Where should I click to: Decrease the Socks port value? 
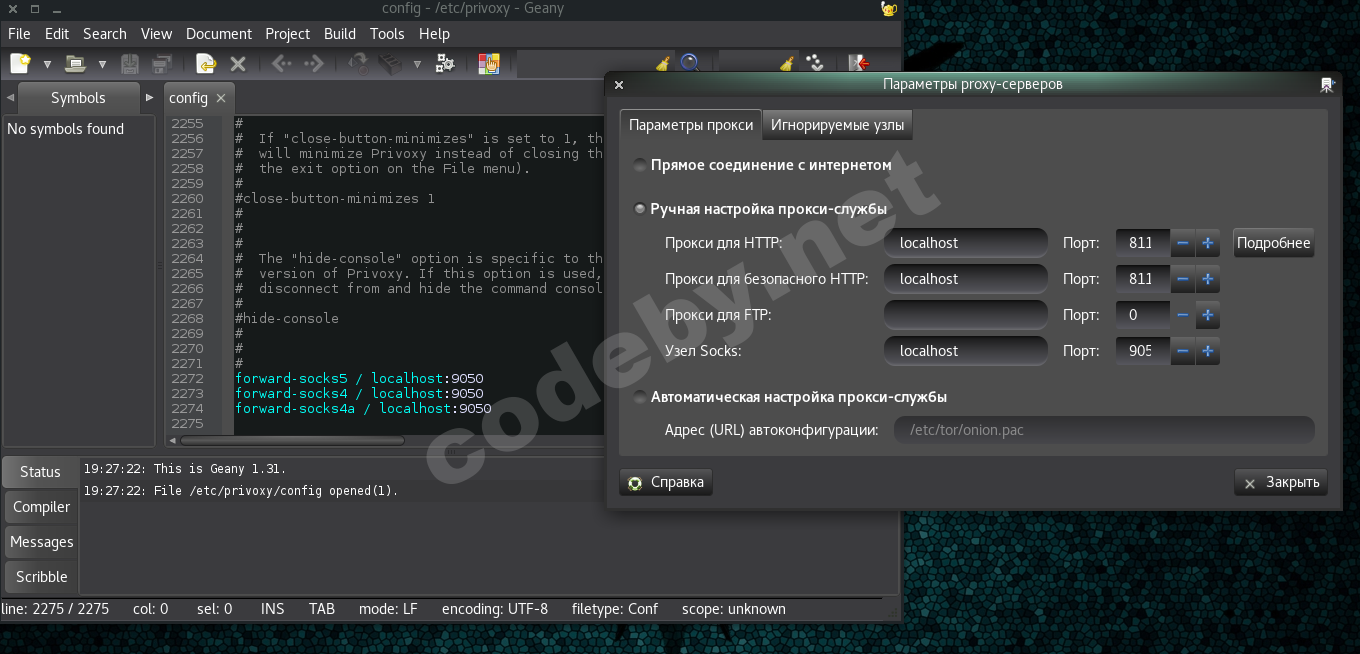tap(1183, 351)
